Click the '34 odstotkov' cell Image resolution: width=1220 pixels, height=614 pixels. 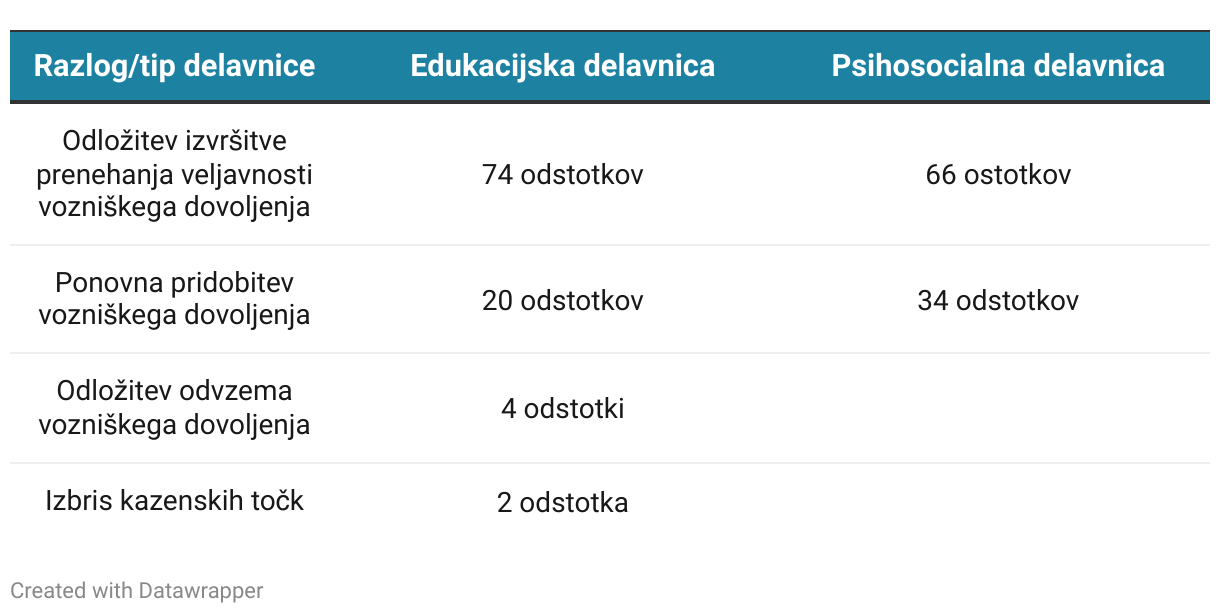click(998, 300)
